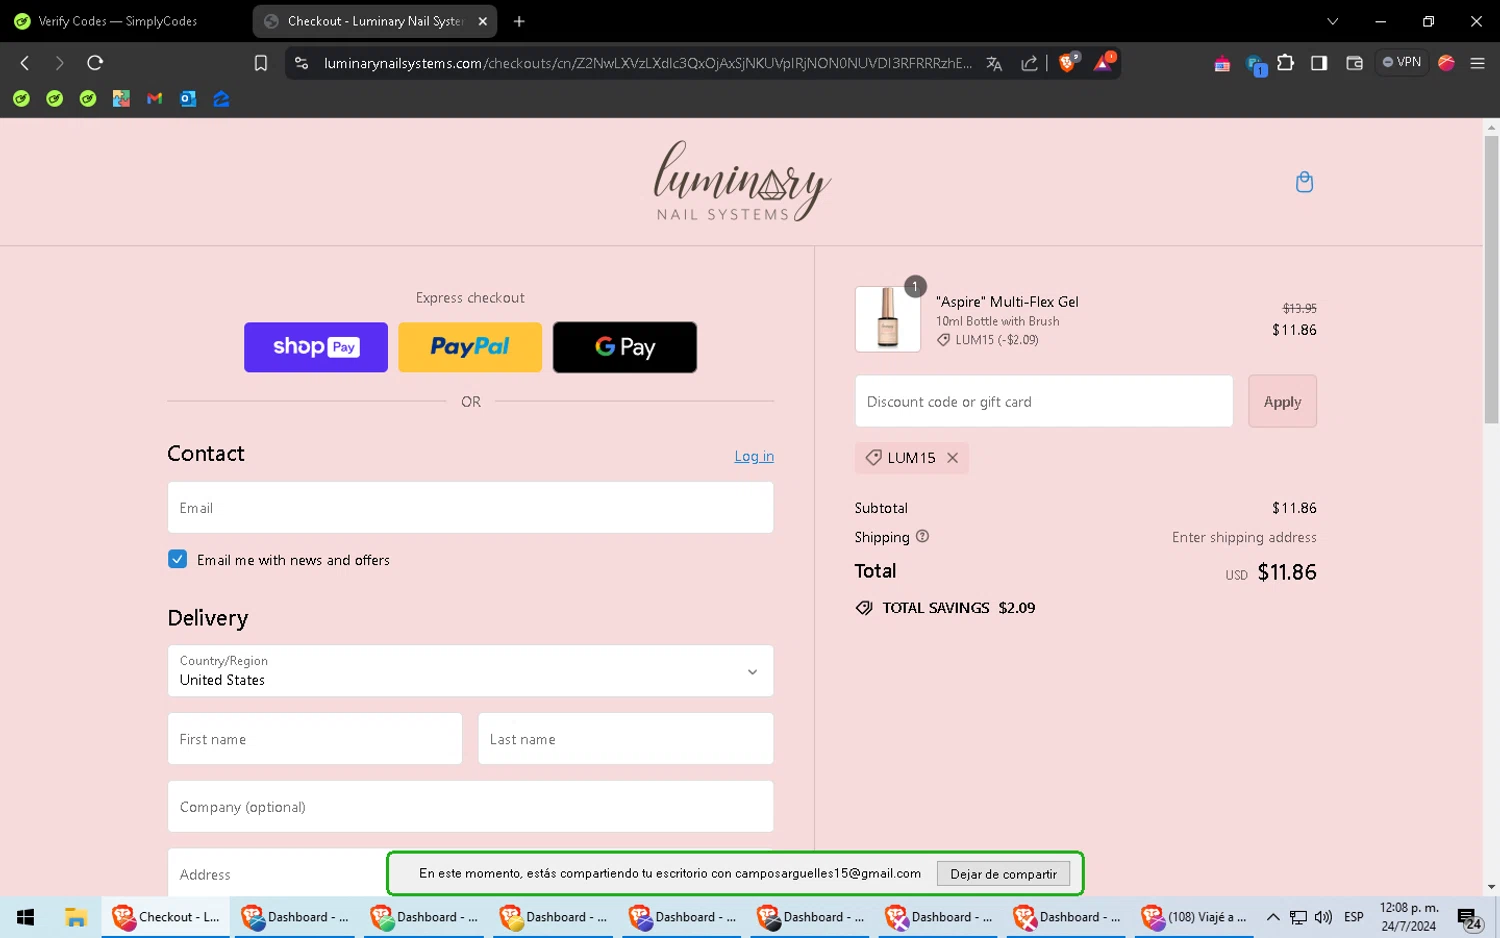Open the Gmail bookmark
1500x938 pixels.
click(x=154, y=98)
